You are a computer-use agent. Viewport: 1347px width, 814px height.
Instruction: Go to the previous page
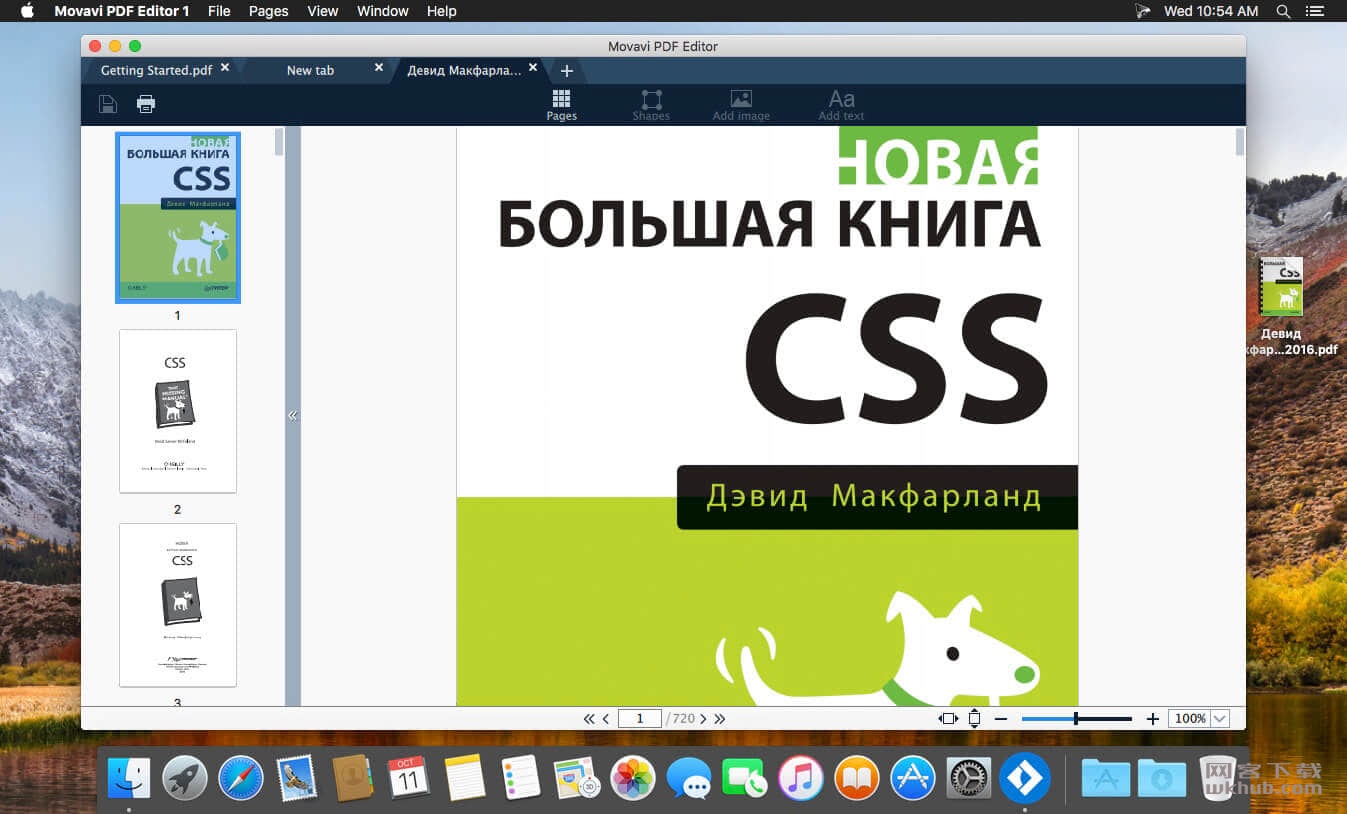(606, 719)
